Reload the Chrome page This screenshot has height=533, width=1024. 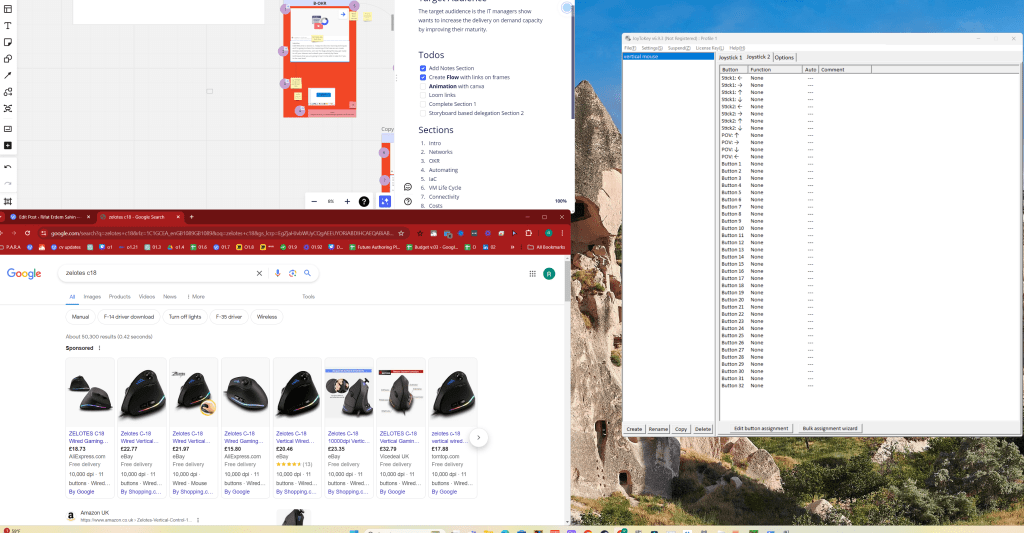(x=27, y=233)
